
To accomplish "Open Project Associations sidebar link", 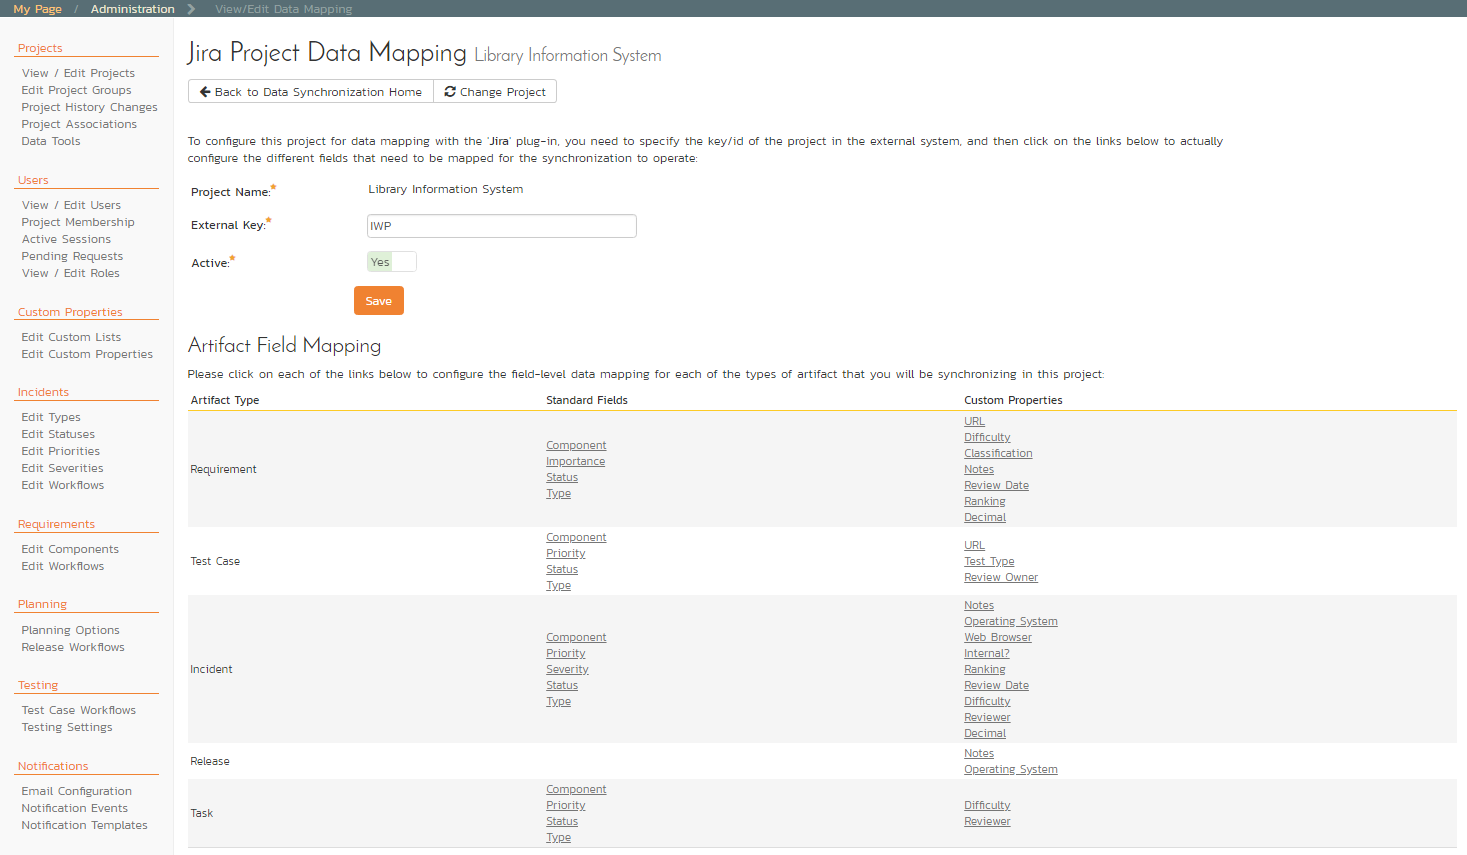I will coord(79,124).
